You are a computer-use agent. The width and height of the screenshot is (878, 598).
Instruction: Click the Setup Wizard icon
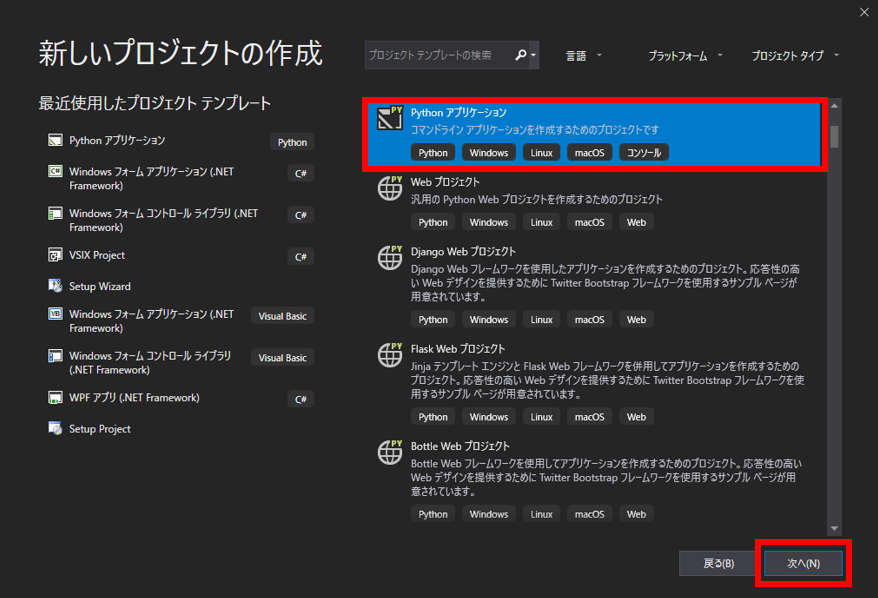pyautogui.click(x=55, y=286)
